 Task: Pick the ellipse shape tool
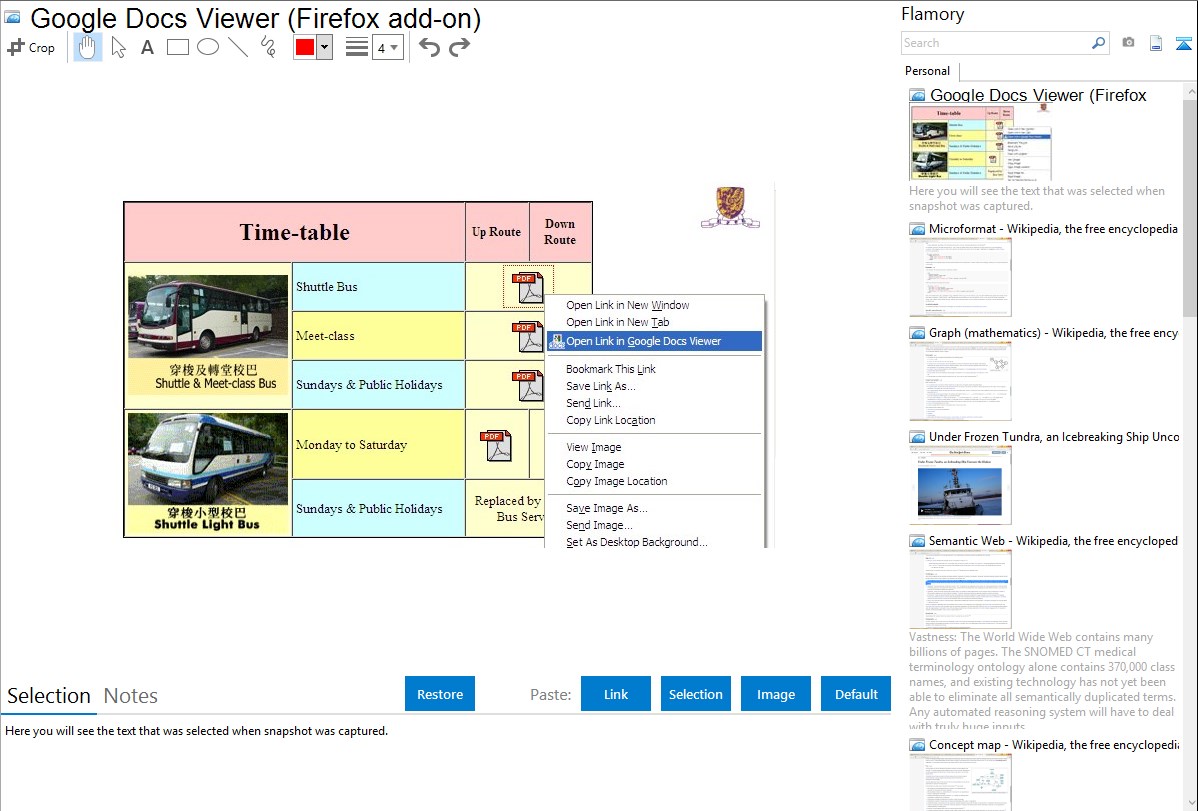point(208,47)
